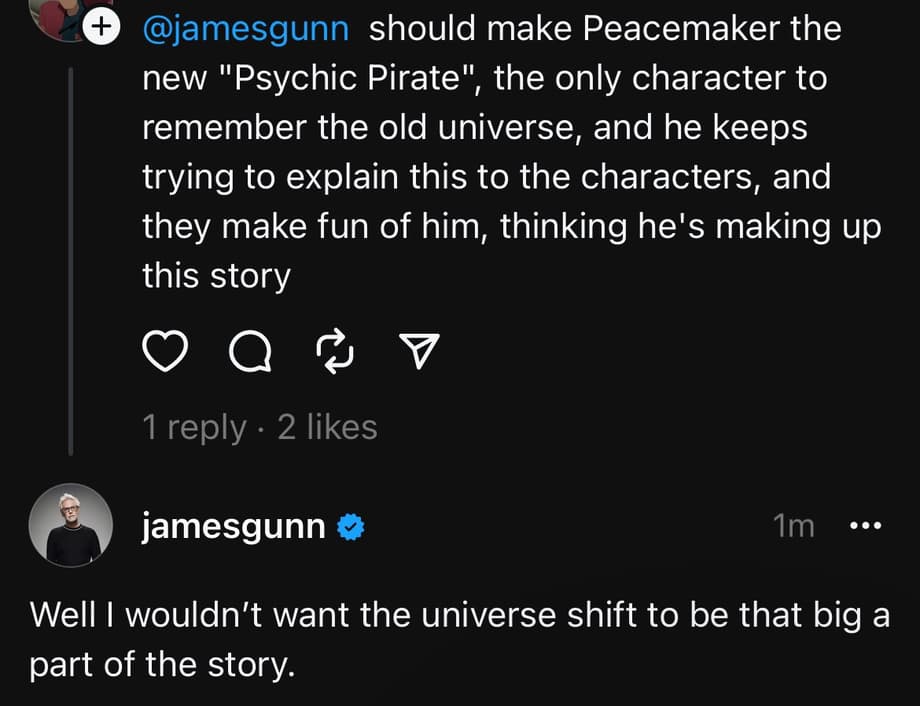Show who liked via "2 likes"
The height and width of the screenshot is (706, 920).
click(x=327, y=427)
